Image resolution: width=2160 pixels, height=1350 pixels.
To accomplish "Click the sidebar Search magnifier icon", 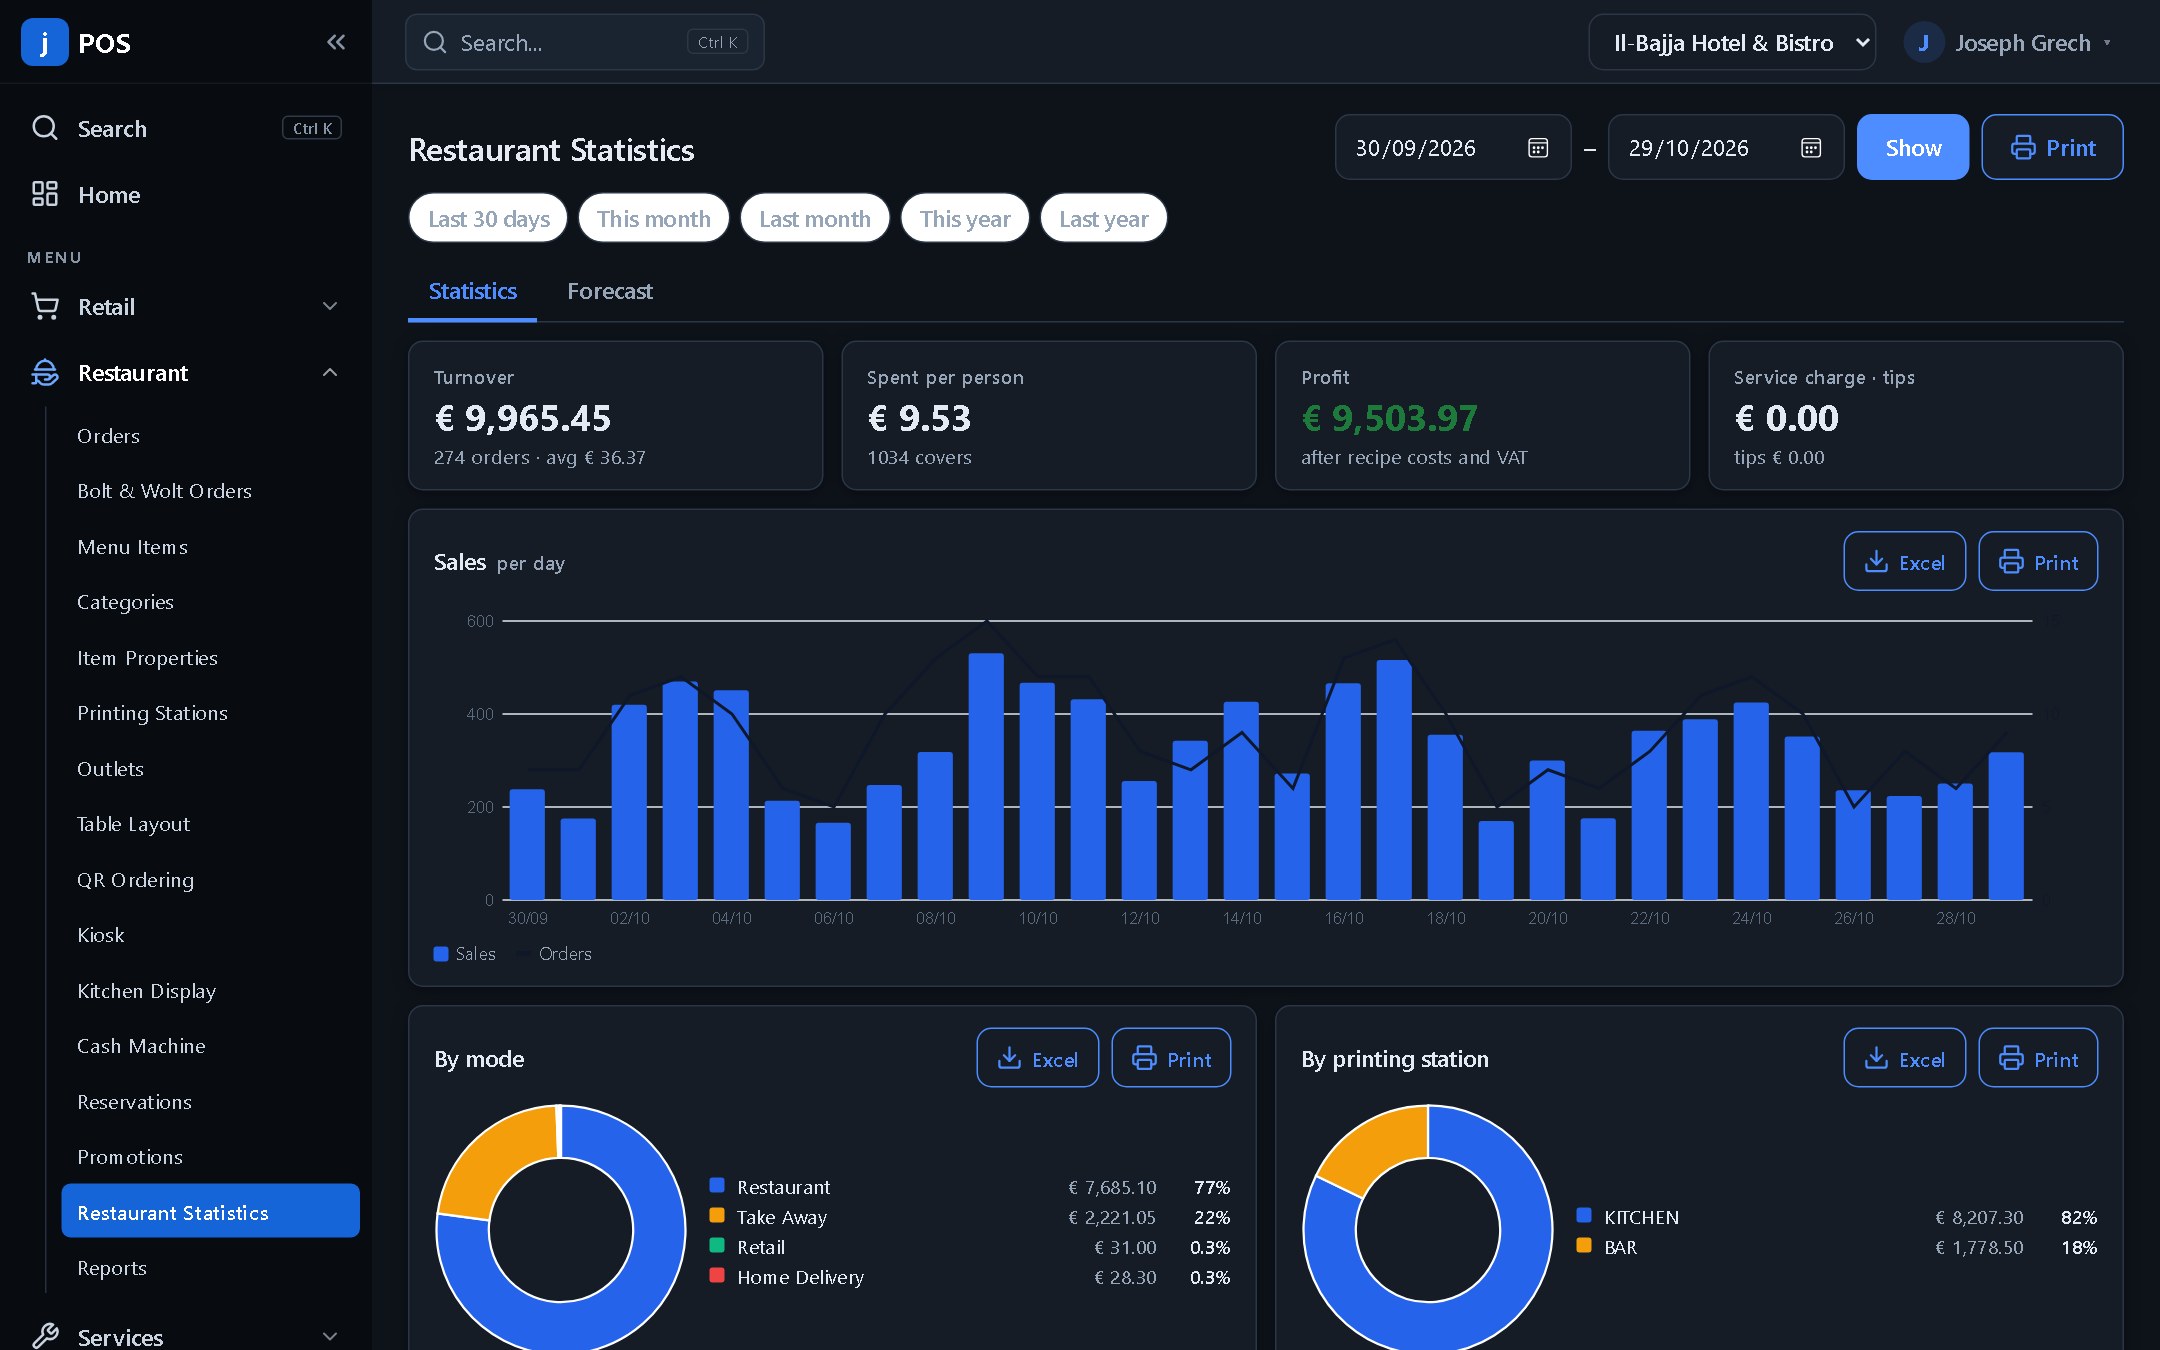I will (45, 128).
